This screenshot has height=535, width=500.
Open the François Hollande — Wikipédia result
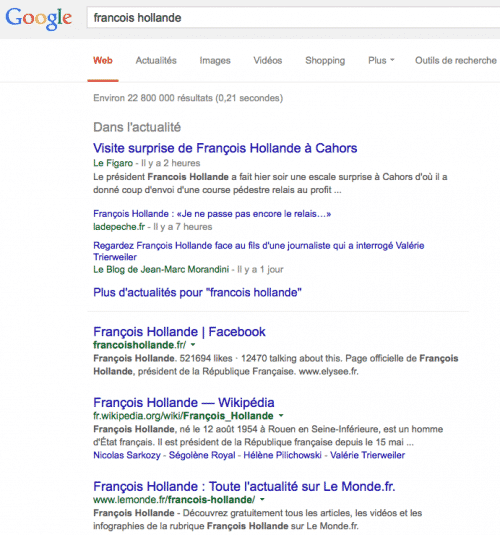(184, 403)
